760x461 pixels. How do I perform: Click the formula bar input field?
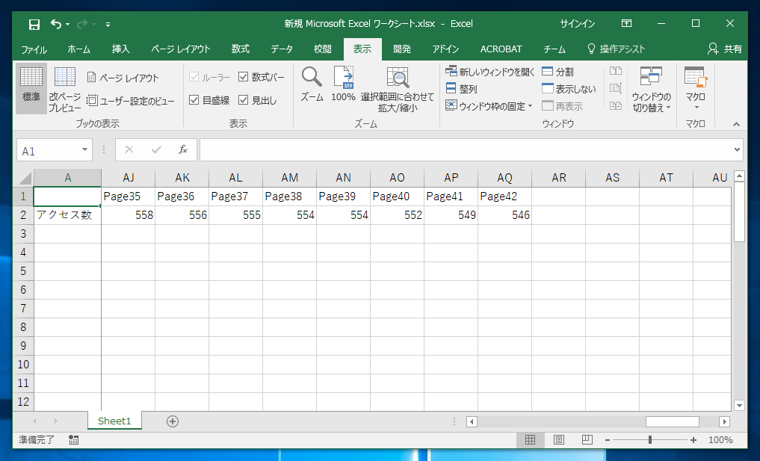coord(466,150)
